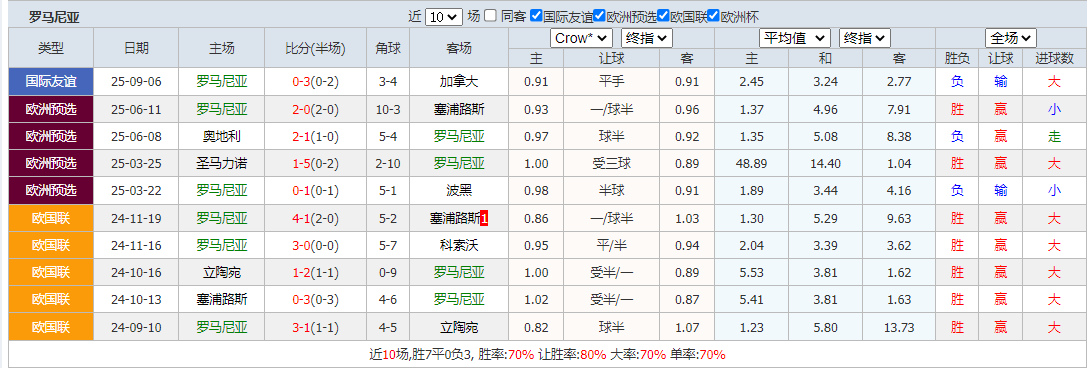This screenshot has height=368, width=1087.
Task: Click the 日期 column header
Action: point(136,48)
